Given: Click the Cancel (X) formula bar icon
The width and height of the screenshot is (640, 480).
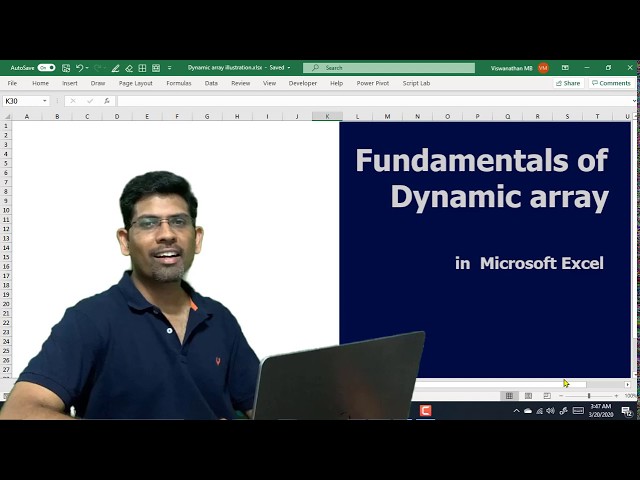Looking at the screenshot, I should (73, 101).
